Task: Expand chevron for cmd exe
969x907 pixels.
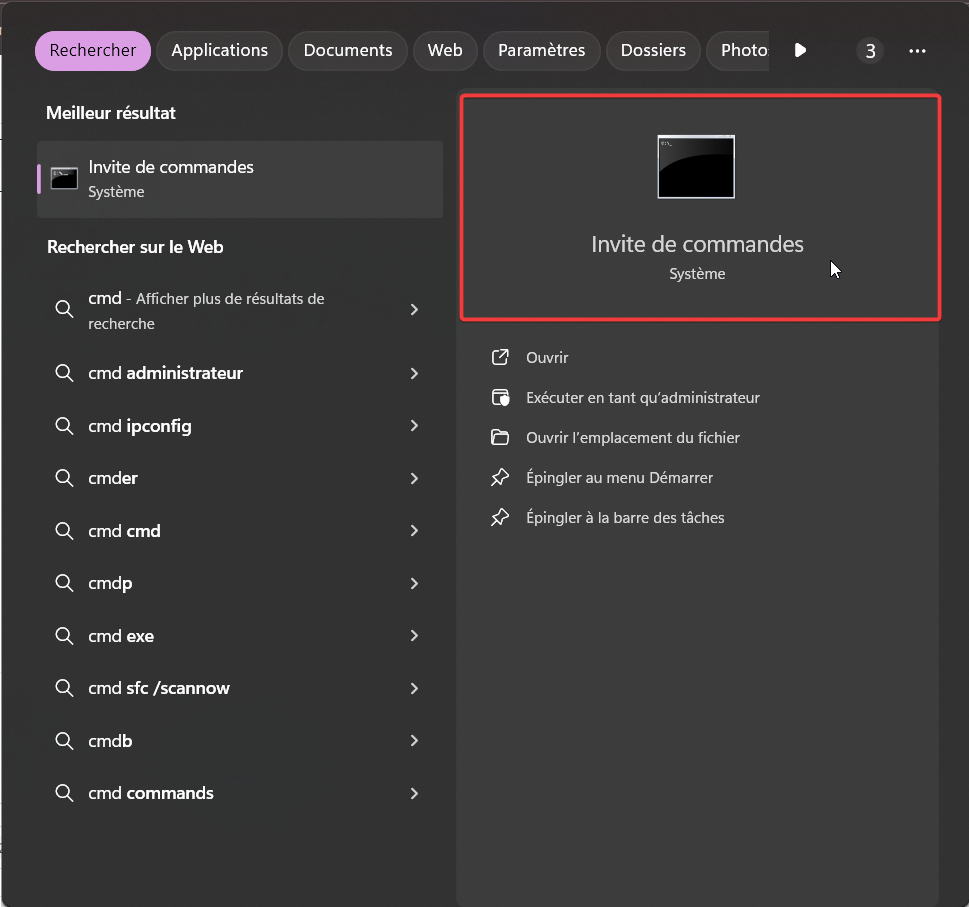Action: point(414,636)
